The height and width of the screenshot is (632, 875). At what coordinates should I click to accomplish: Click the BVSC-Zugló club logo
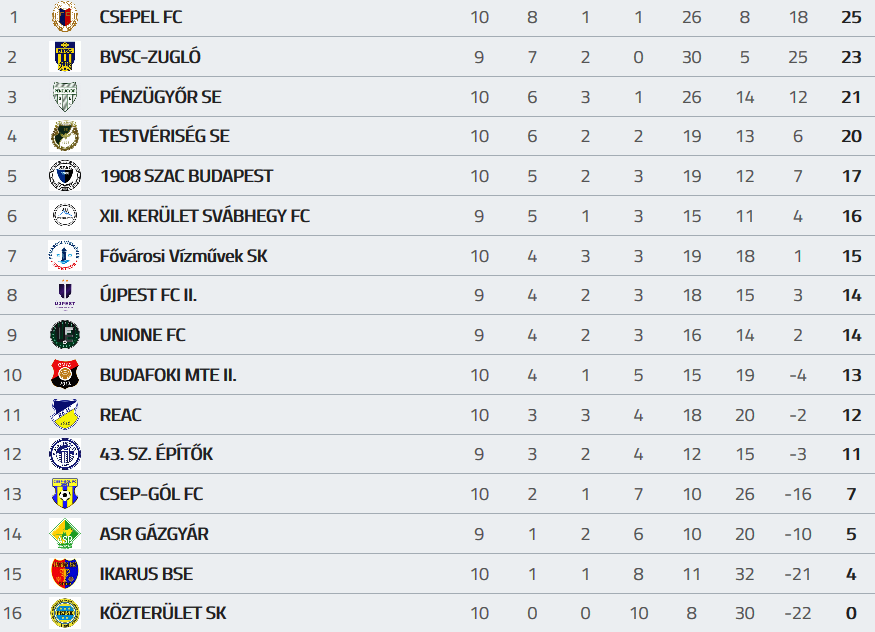click(65, 57)
